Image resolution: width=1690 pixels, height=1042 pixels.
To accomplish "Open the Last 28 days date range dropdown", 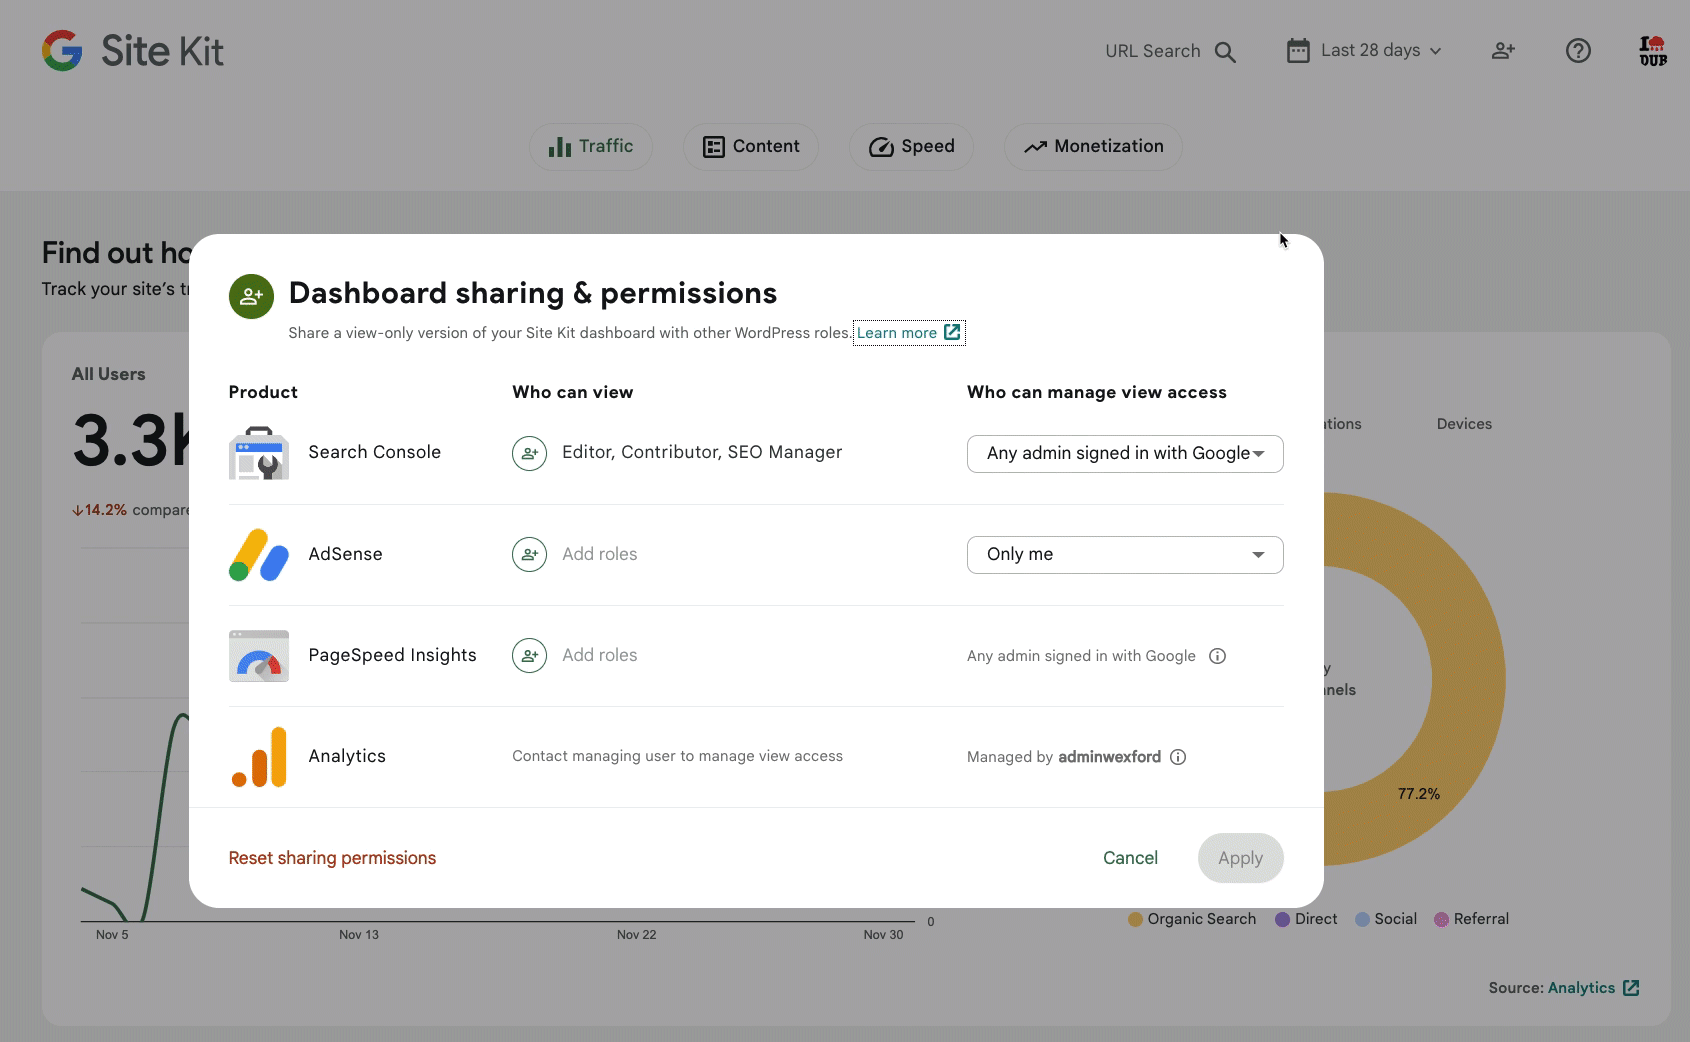I will coord(1365,51).
